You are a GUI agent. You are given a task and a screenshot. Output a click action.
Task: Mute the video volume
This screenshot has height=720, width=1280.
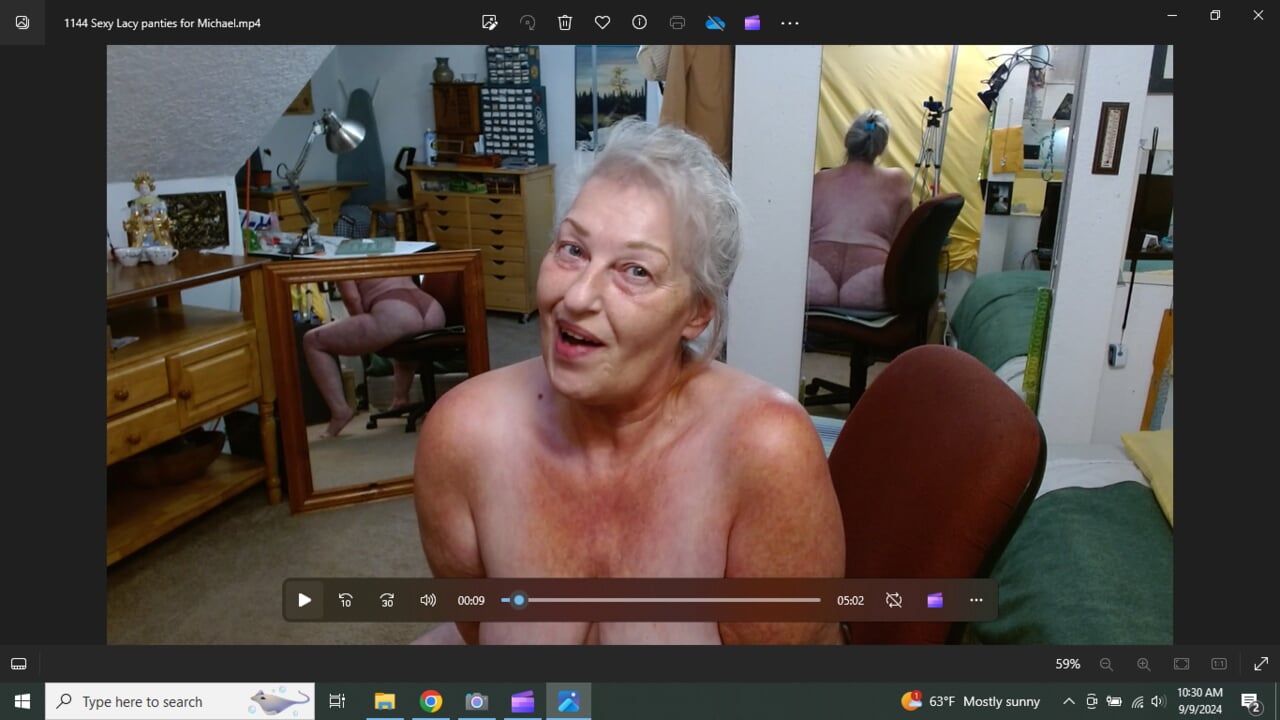(428, 600)
